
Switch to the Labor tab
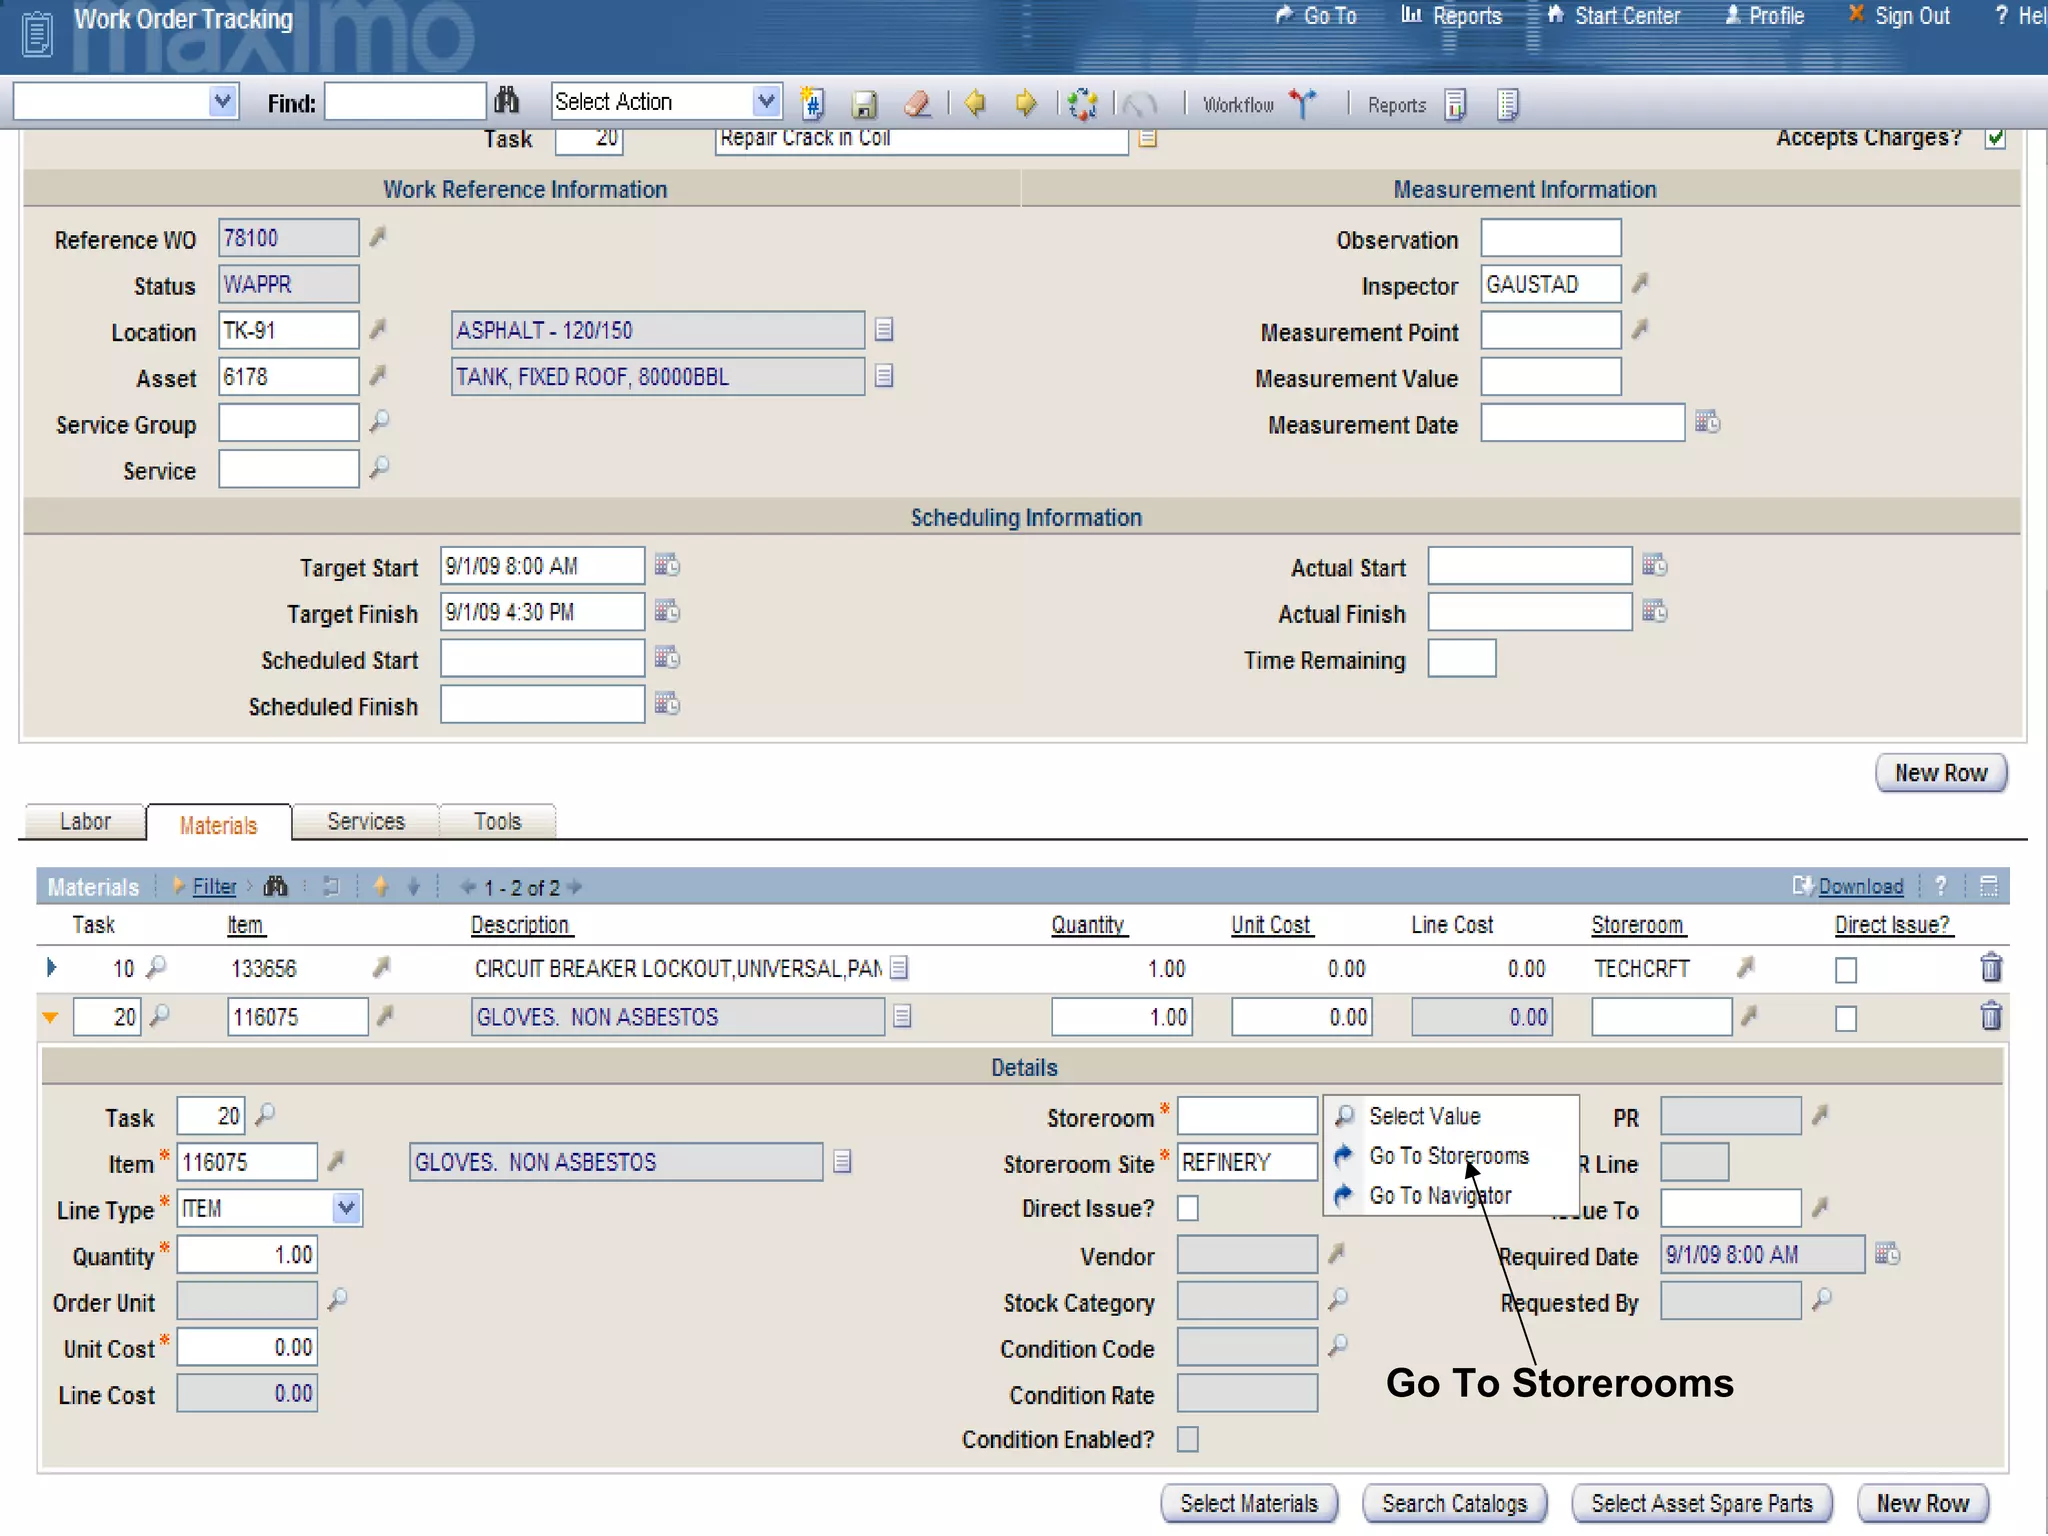tap(85, 822)
